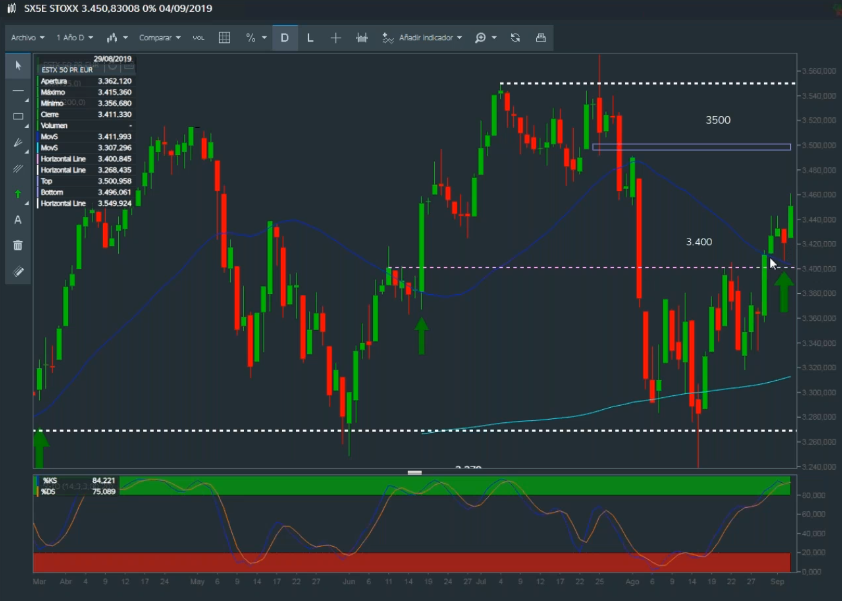Click the print chart icon

click(541, 38)
